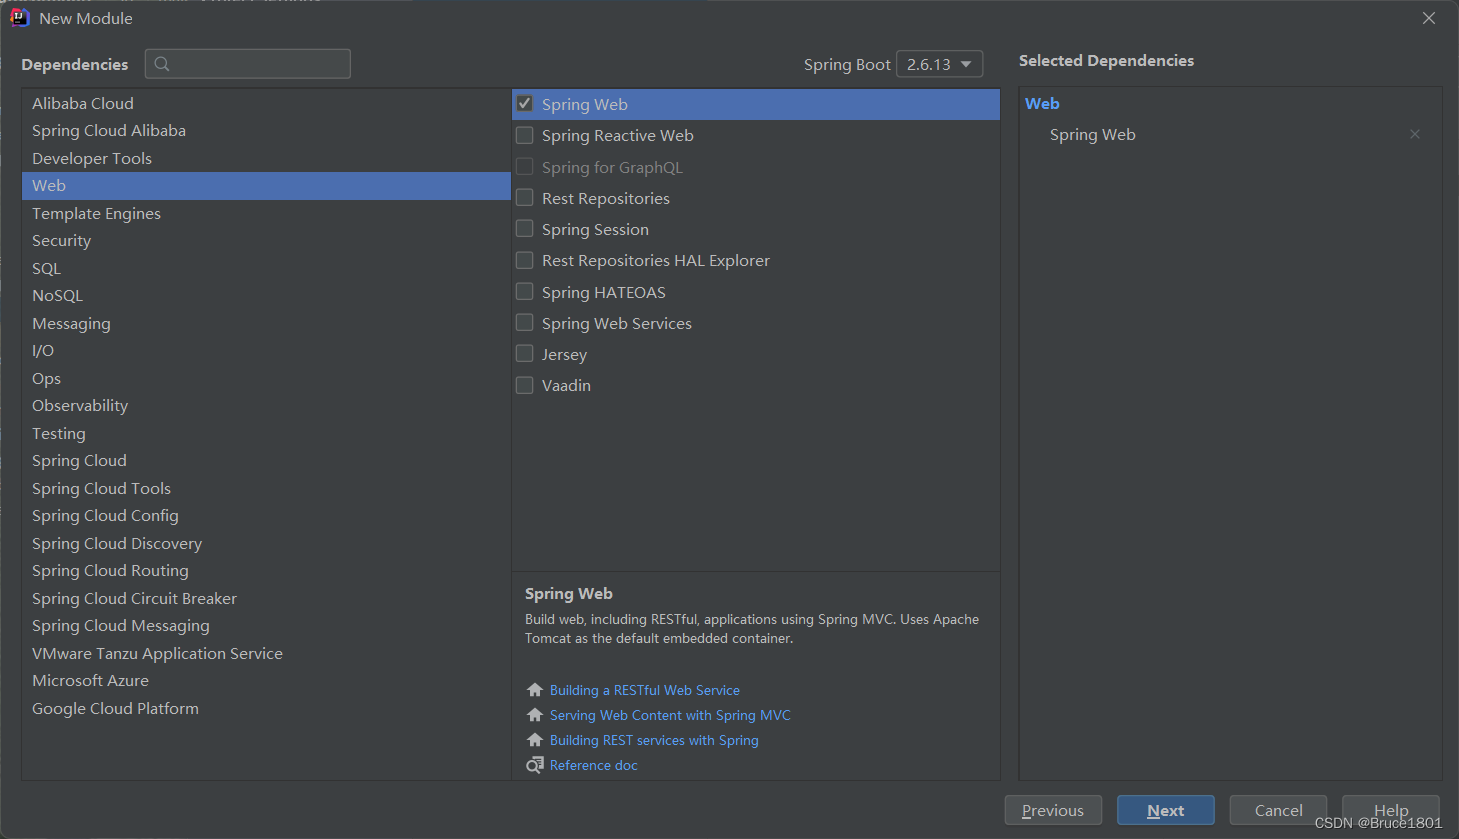1459x839 pixels.
Task: Open Spring Cloud Messaging category
Action: (x=266, y=626)
